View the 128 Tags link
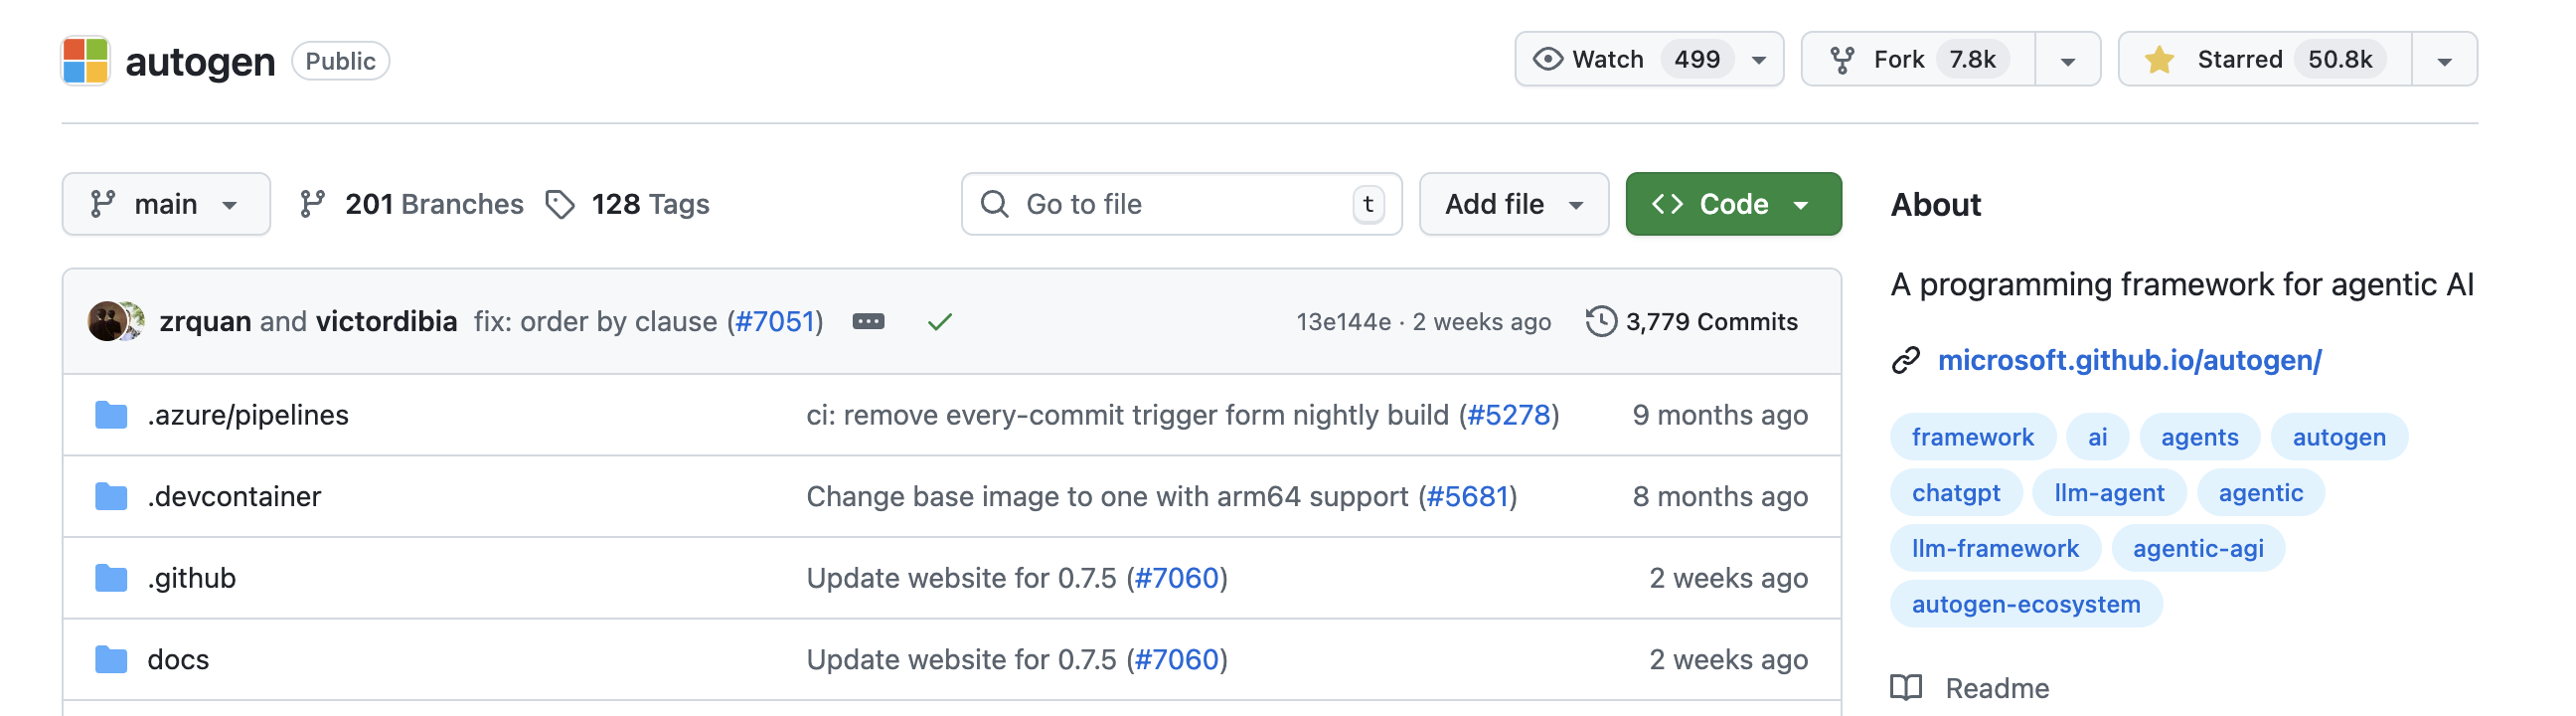The height and width of the screenshot is (716, 2576). 627,204
